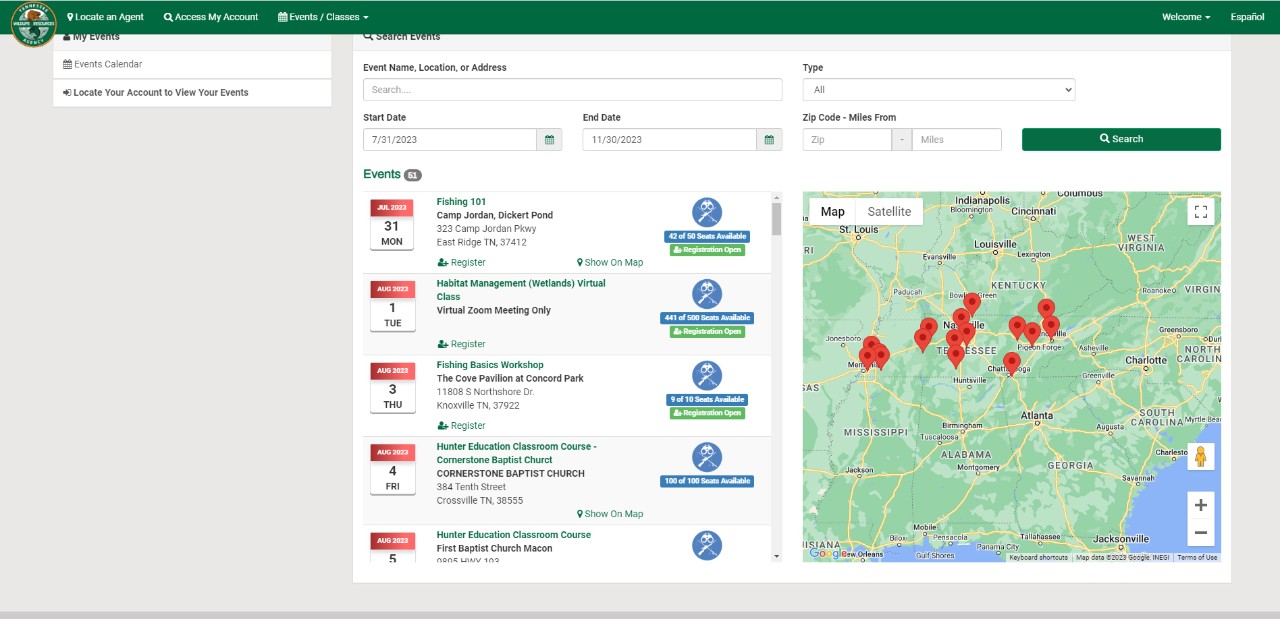Click the Start Date field 7/31/2023
This screenshot has width=1280, height=619.
450,140
